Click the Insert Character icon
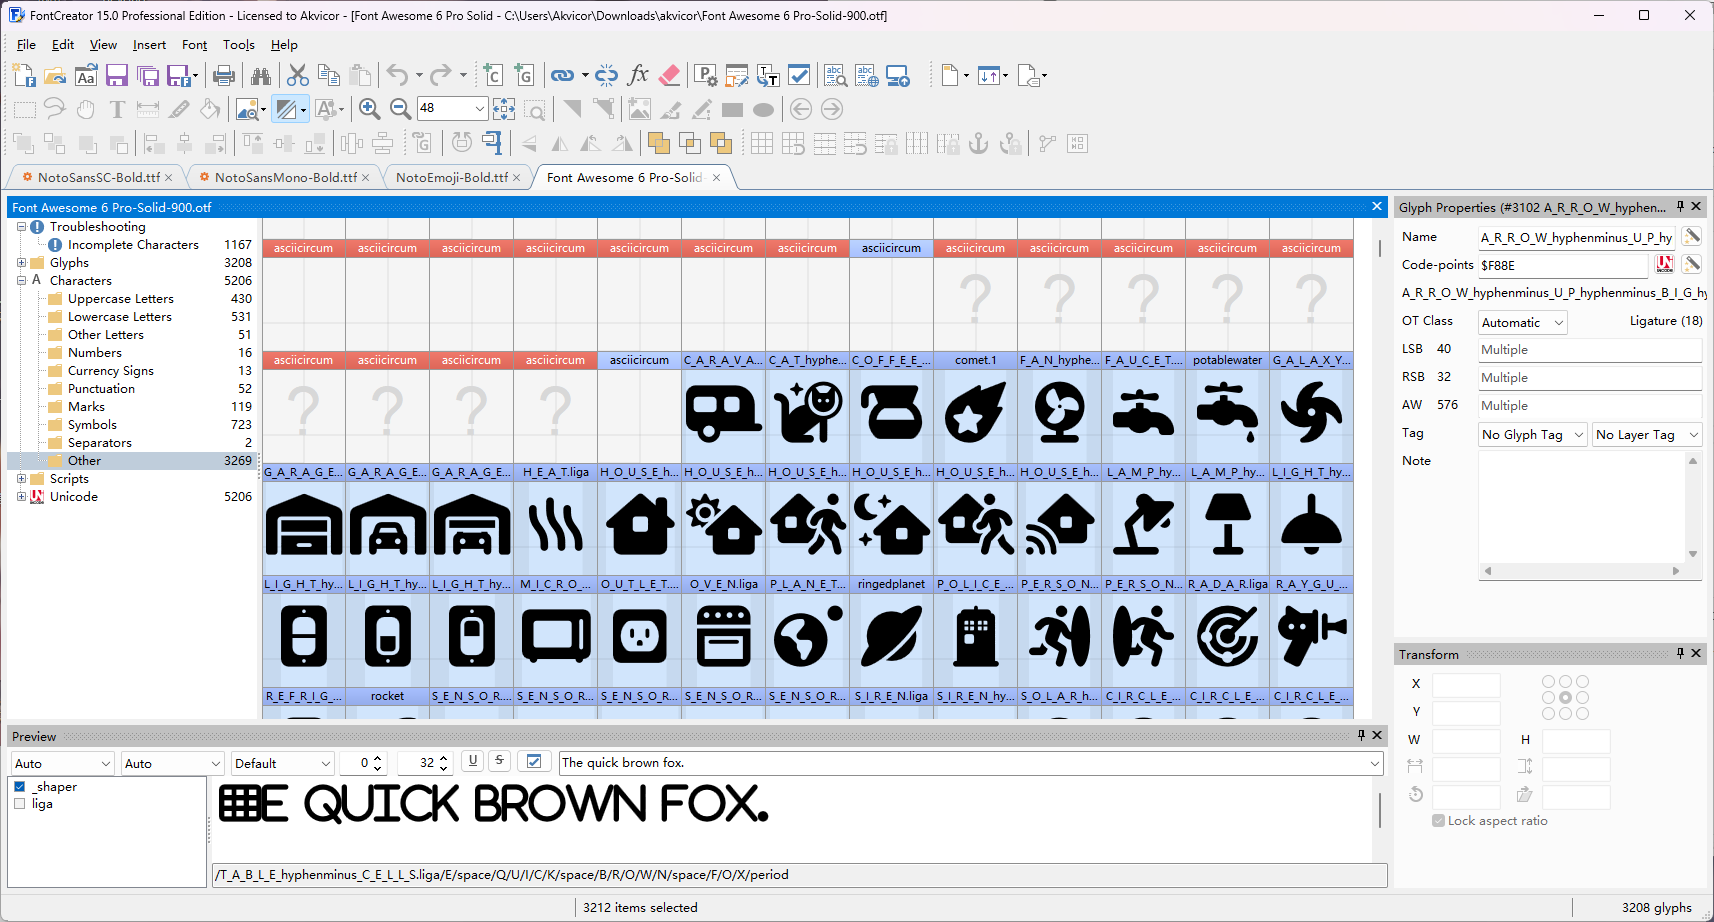This screenshot has width=1714, height=922. click(x=493, y=75)
